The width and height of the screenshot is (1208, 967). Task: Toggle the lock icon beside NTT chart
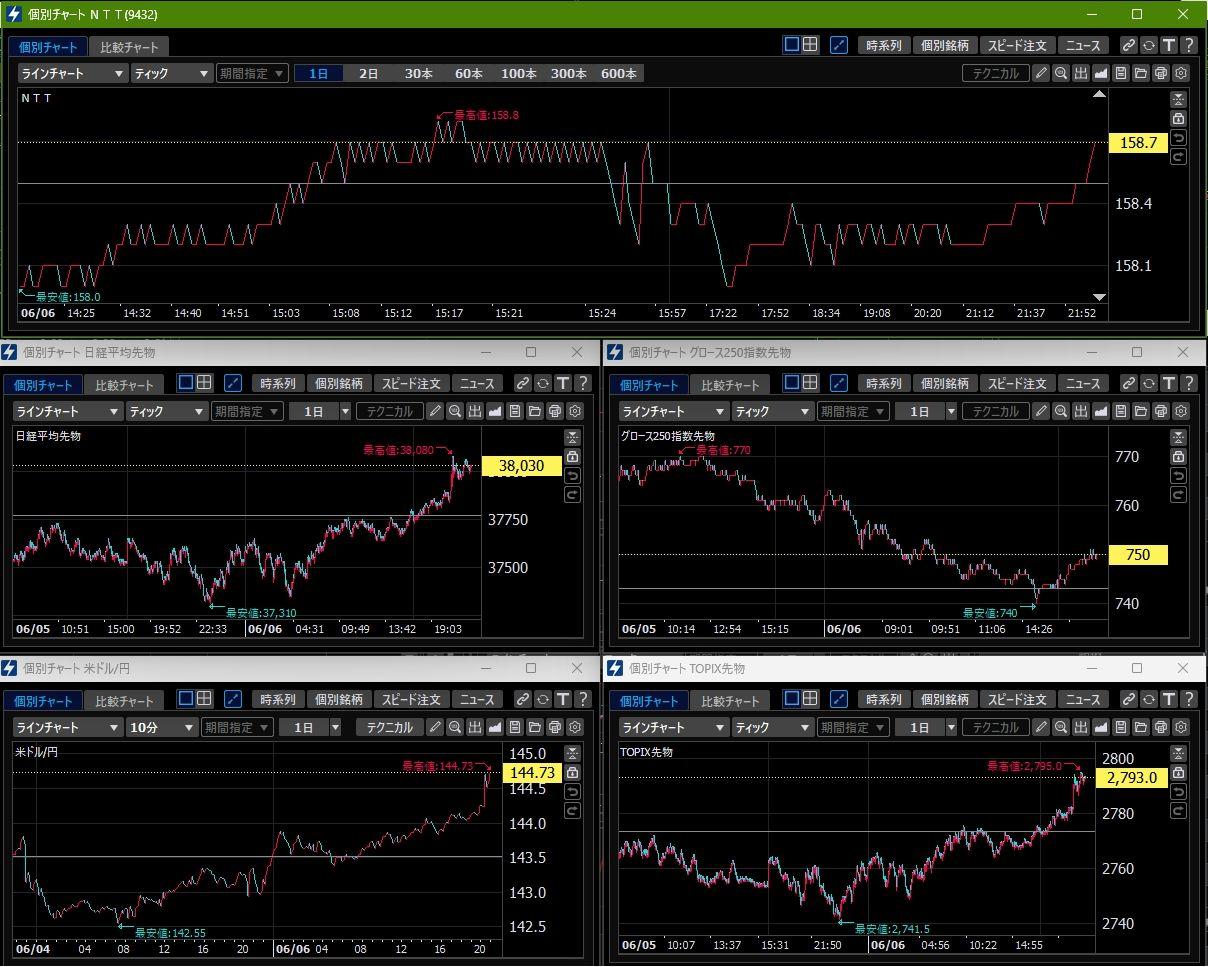[1179, 119]
